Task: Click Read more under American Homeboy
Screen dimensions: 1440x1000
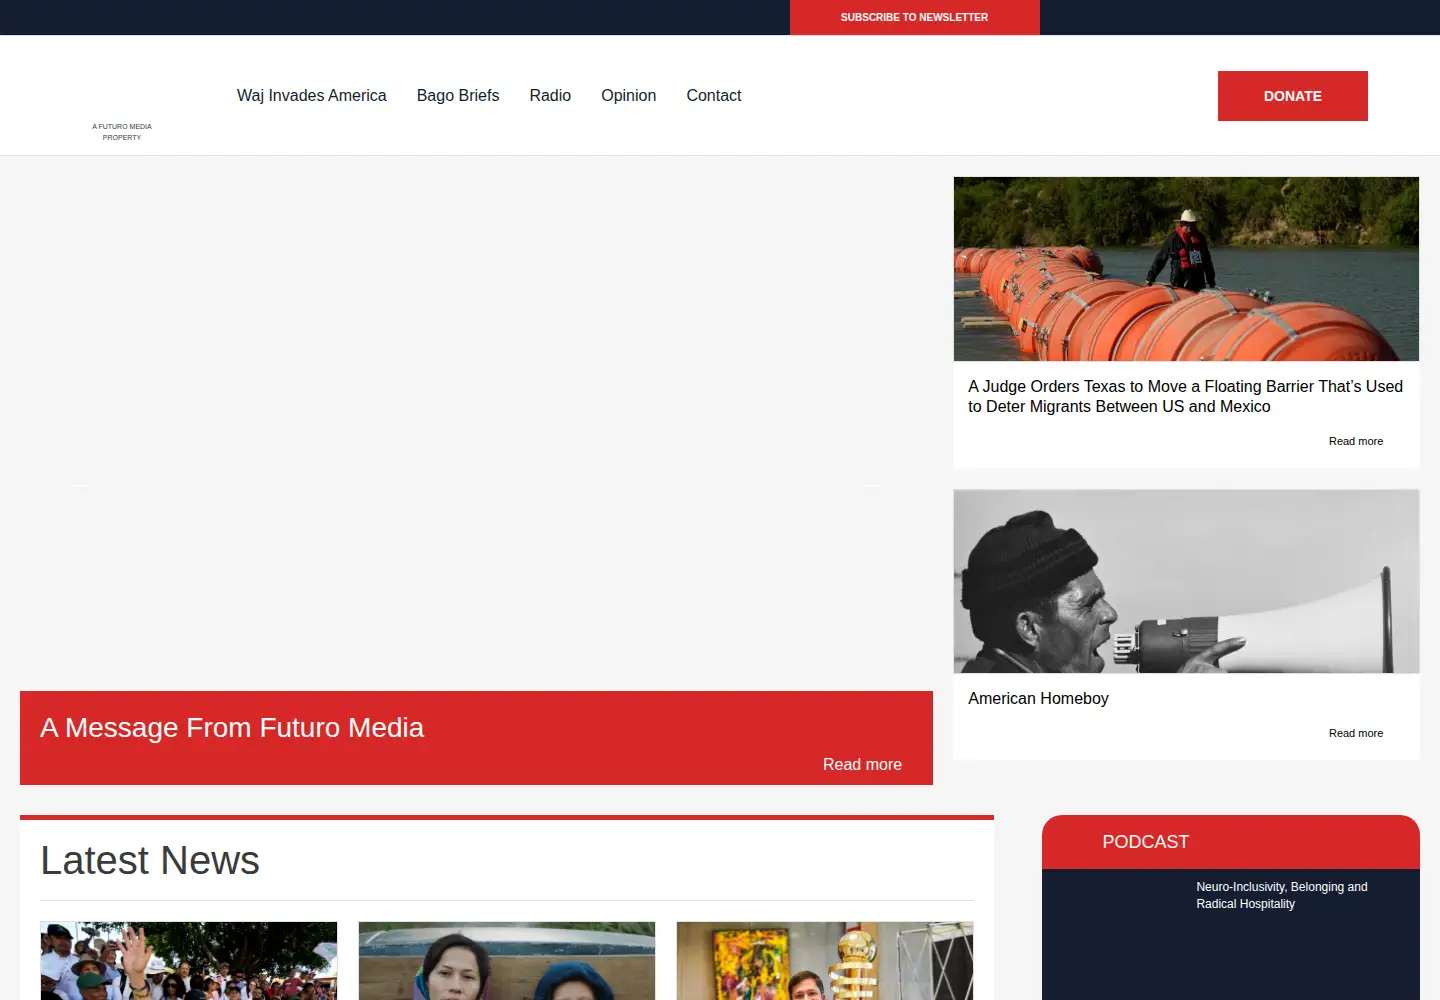Action: pyautogui.click(x=1356, y=733)
